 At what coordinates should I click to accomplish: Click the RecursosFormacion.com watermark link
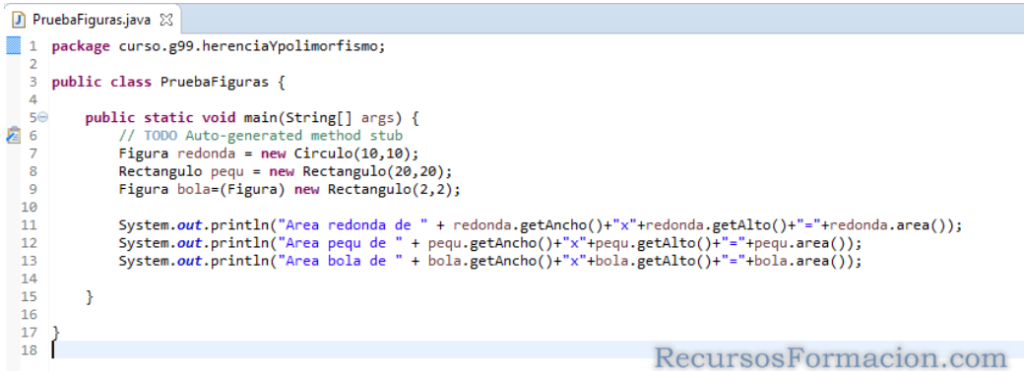[831, 357]
